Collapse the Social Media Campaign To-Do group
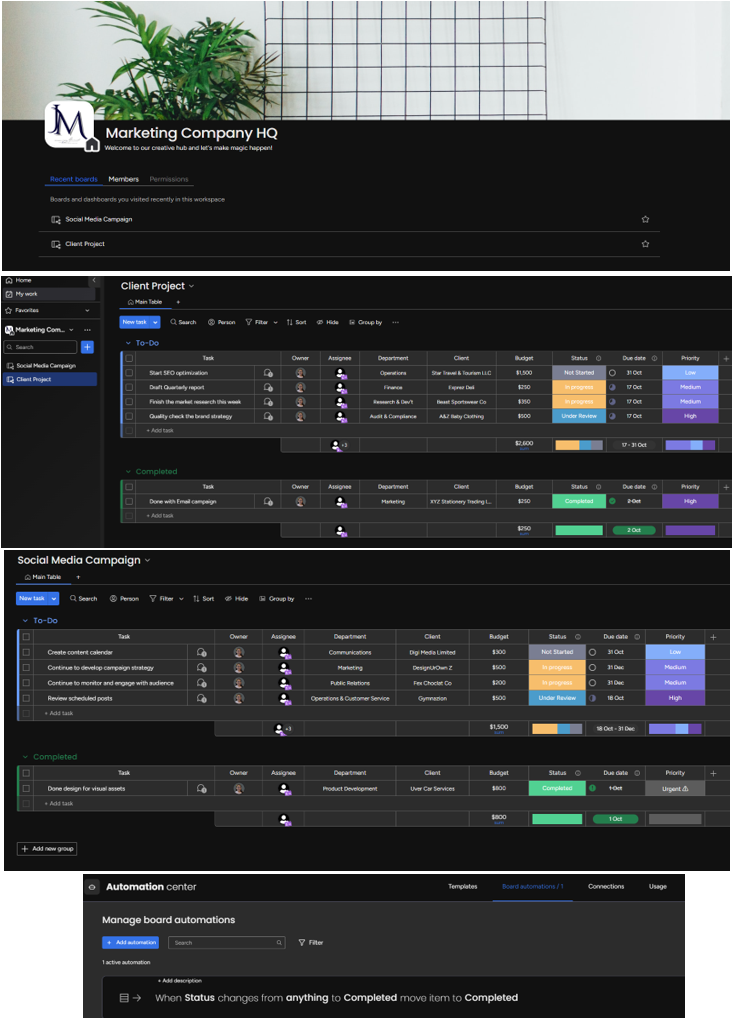 click(x=26, y=621)
